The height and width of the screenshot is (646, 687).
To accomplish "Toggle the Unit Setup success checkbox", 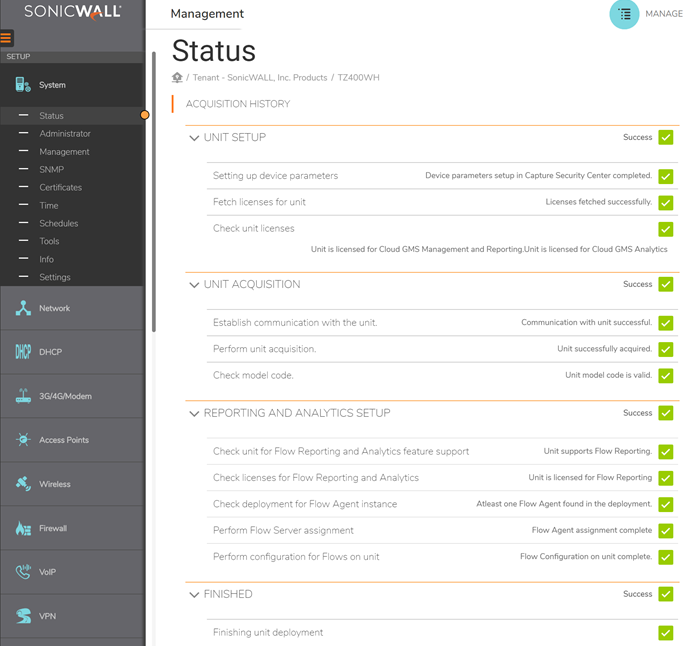I will (665, 138).
